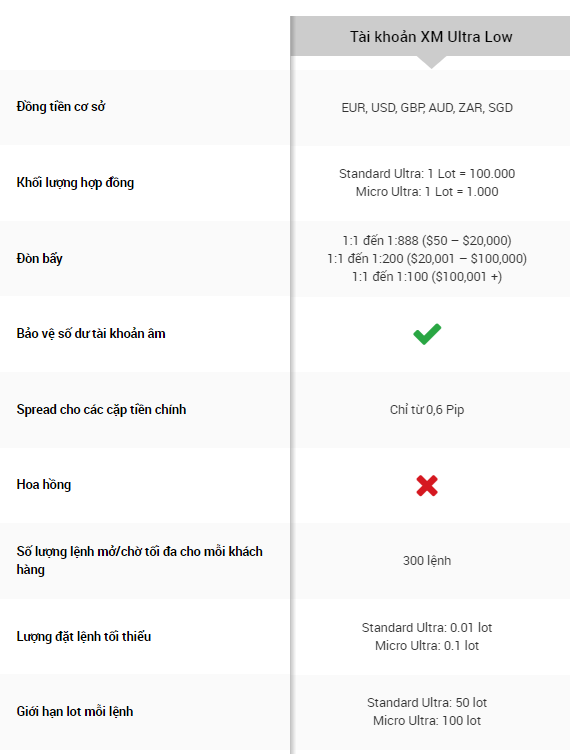Viewport: 570px width, 754px height.
Task: Select Lượng đặt lệnh tối thiểu label
Action: (x=84, y=636)
